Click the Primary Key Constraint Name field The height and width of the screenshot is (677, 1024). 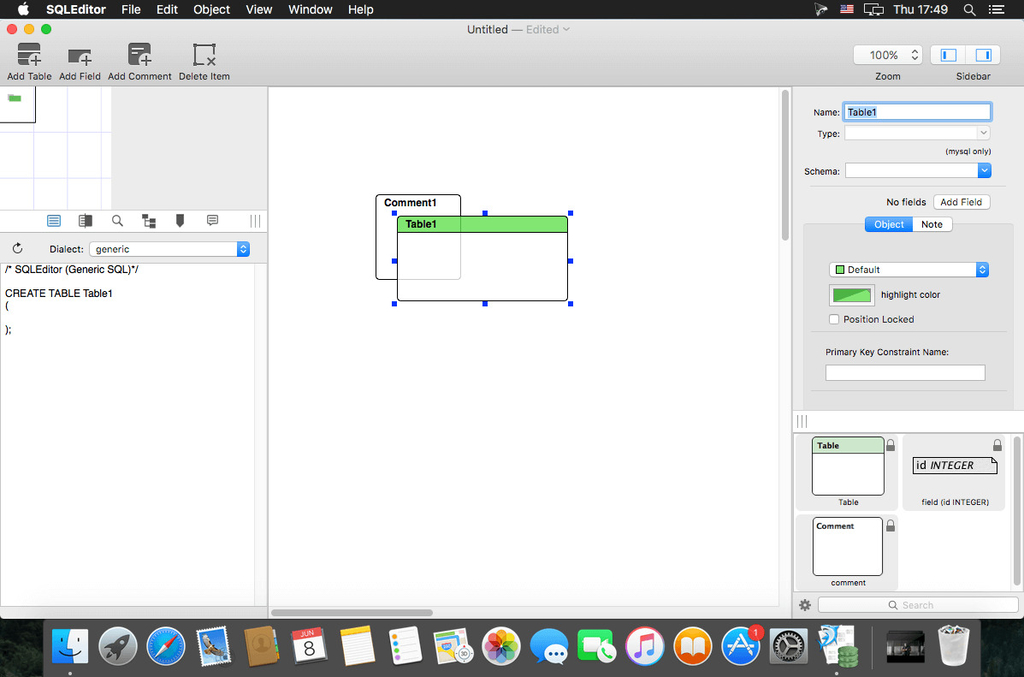coord(905,373)
